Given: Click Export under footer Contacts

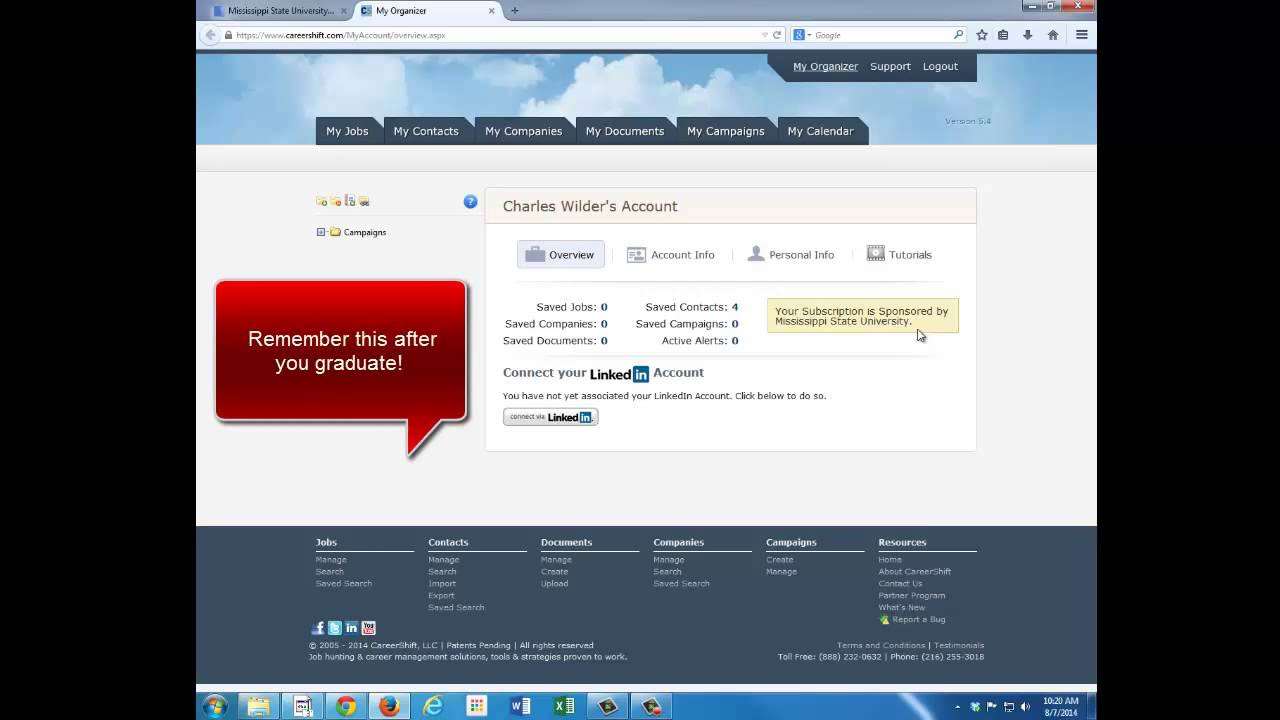Looking at the screenshot, I should click(x=441, y=596).
